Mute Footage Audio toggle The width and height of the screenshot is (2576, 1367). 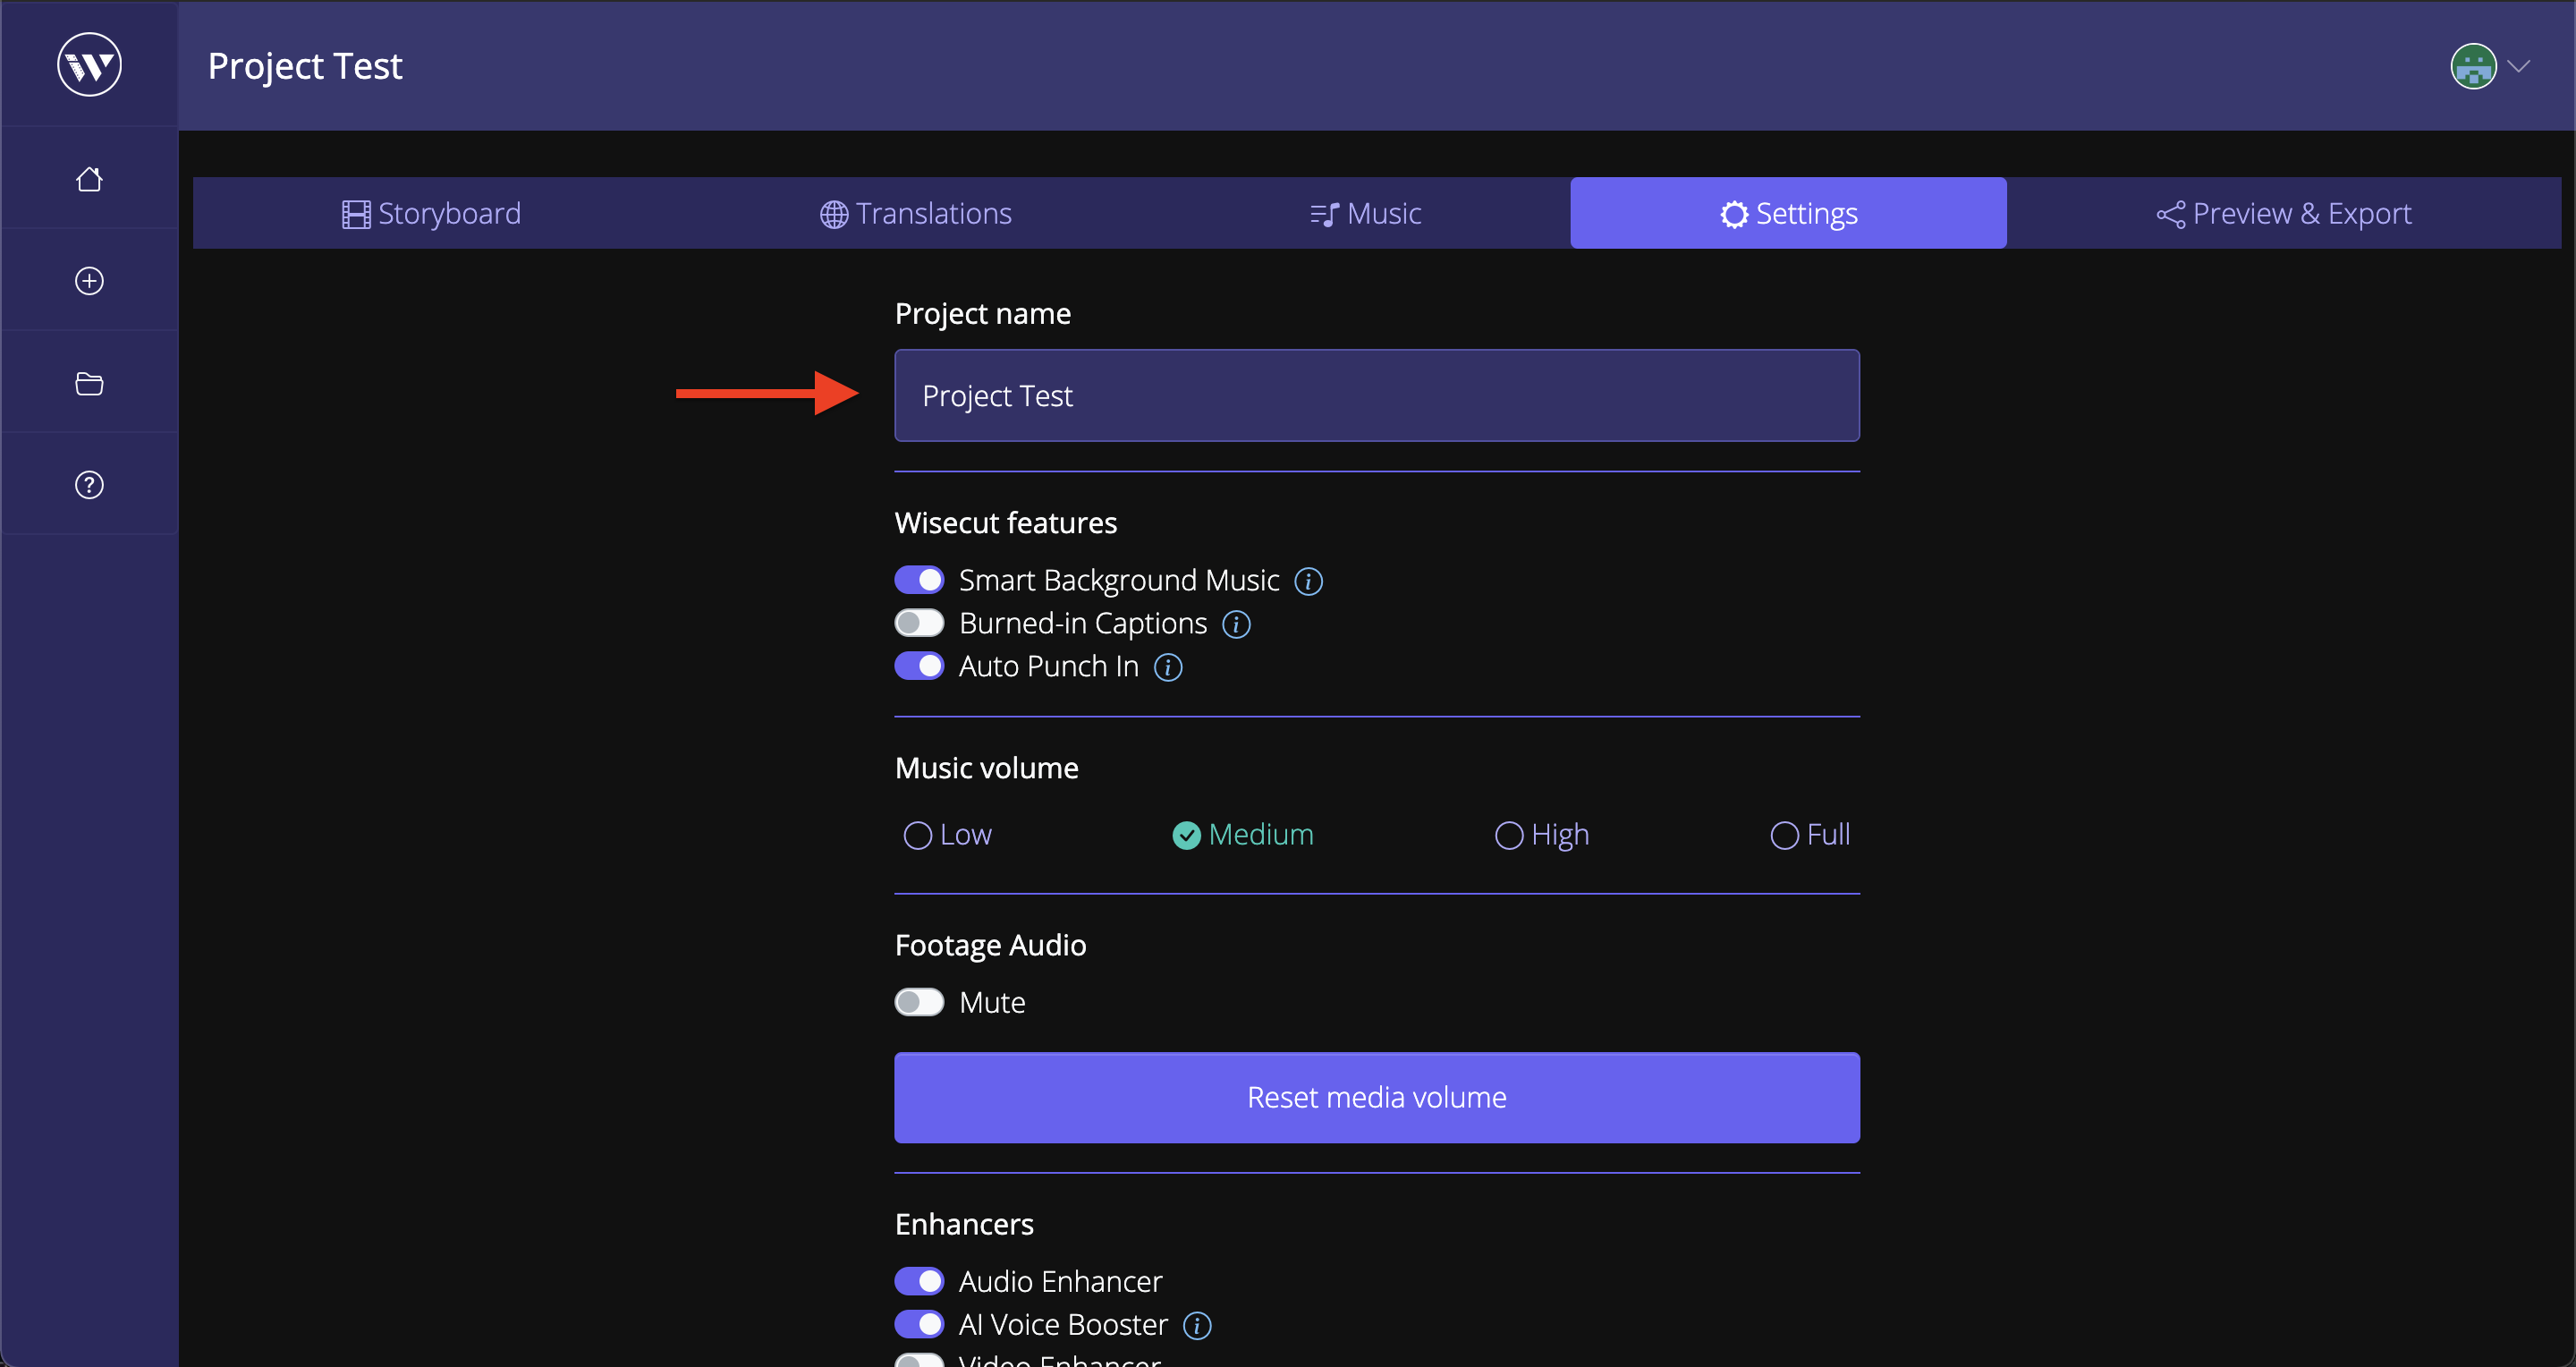[x=919, y=1002]
